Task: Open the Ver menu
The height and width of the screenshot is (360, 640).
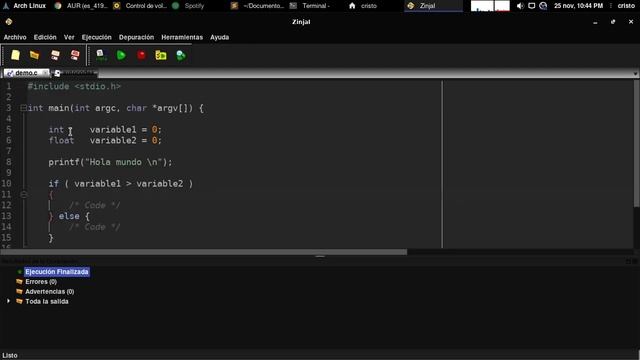Action: coord(69,37)
